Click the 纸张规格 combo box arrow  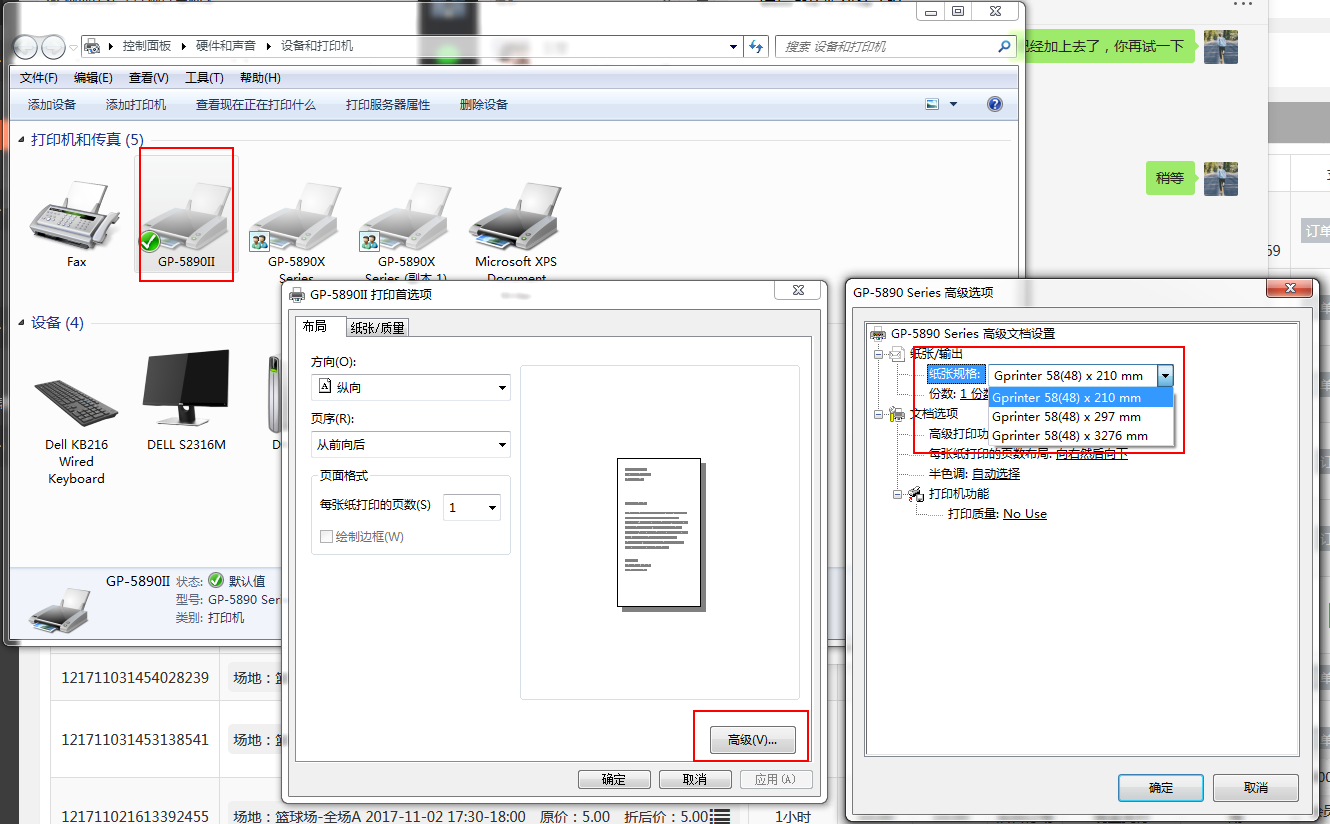click(x=1164, y=375)
